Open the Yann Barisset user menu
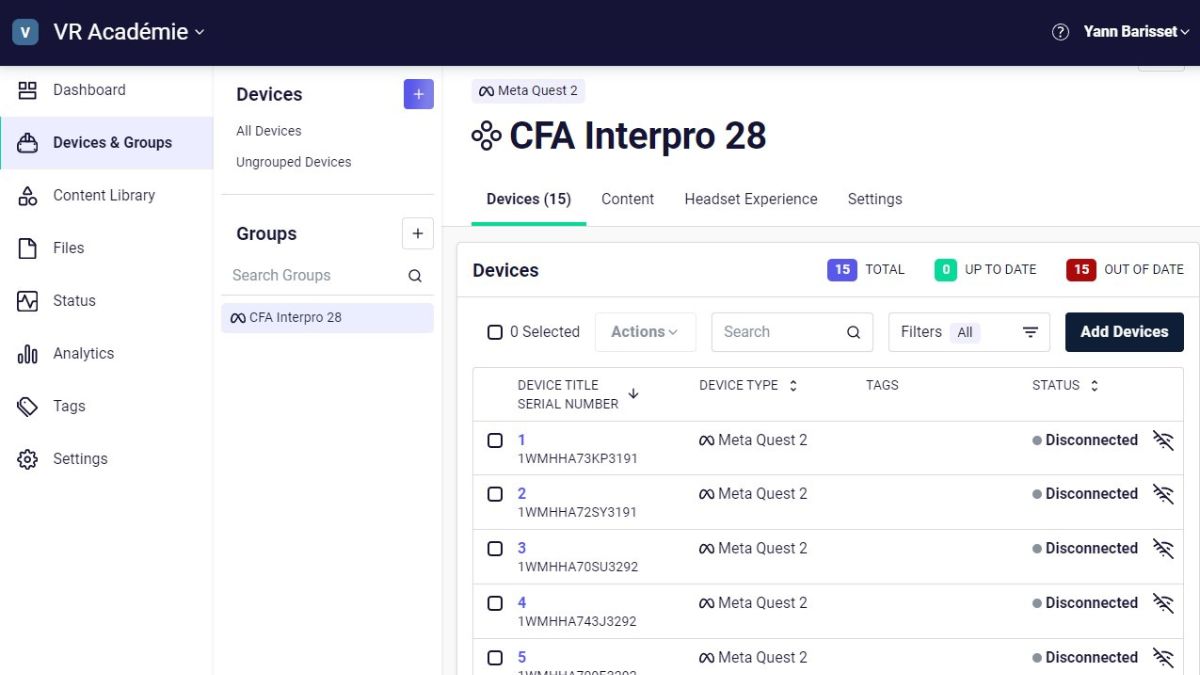 click(1136, 32)
